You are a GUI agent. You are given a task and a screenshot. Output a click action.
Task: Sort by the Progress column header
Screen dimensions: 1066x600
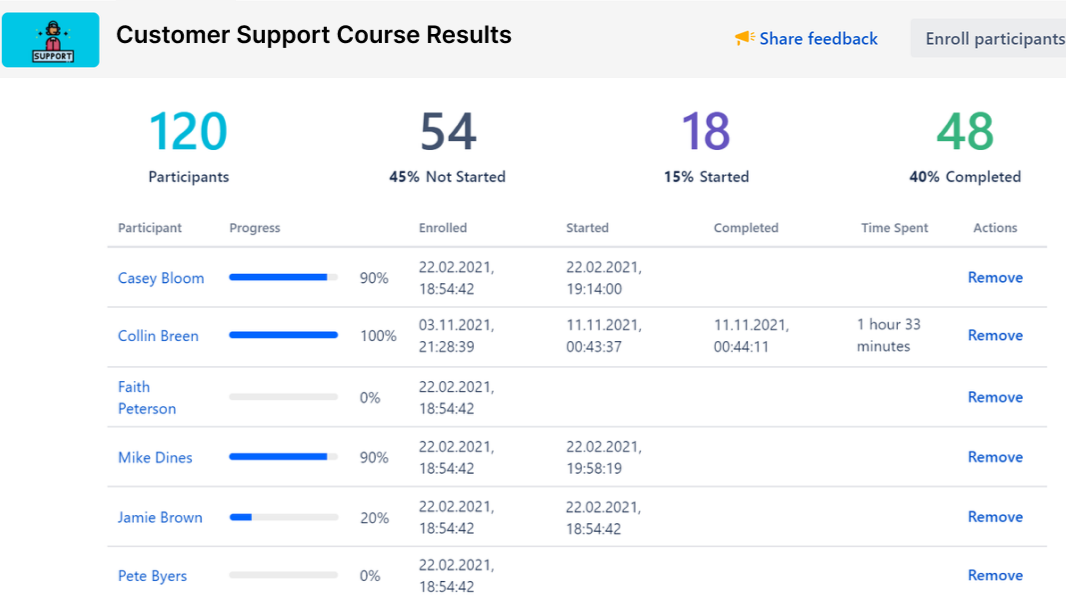tap(254, 228)
